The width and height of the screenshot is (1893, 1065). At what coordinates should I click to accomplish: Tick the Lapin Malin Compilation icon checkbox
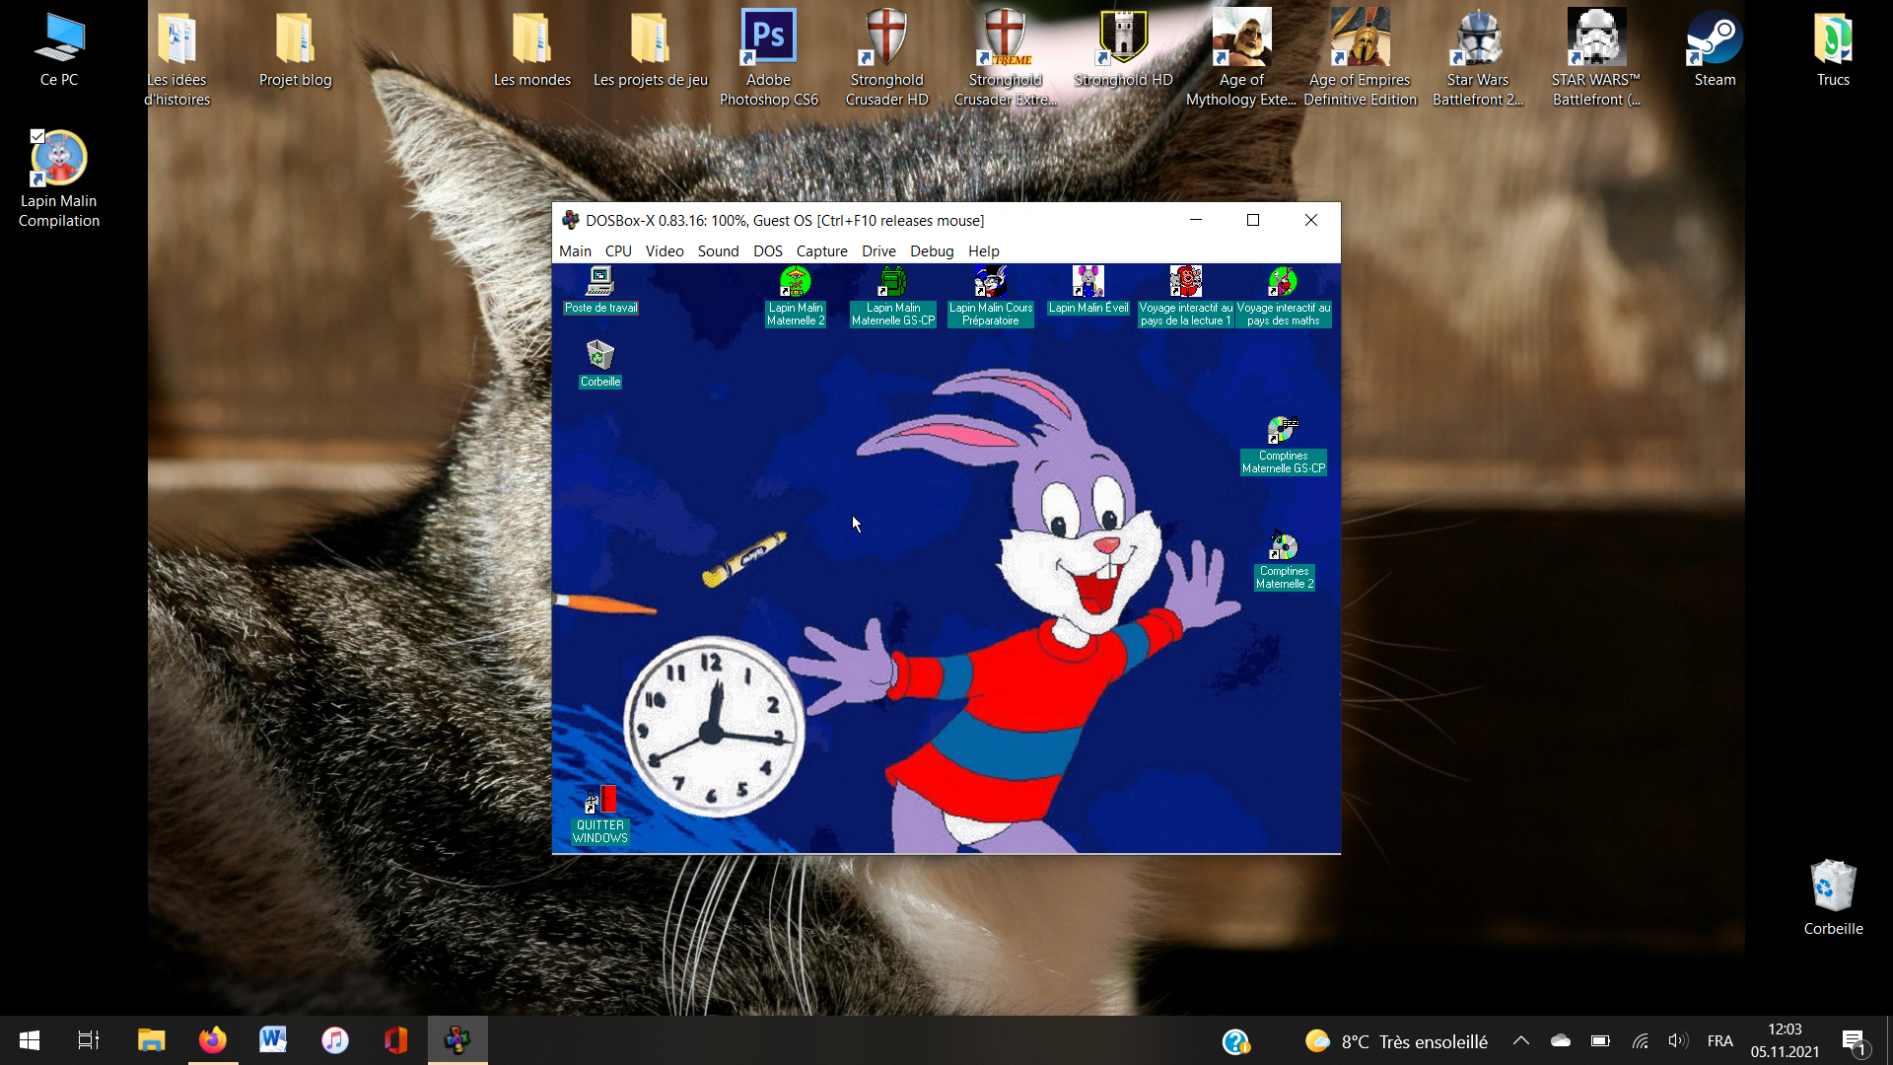(37, 136)
